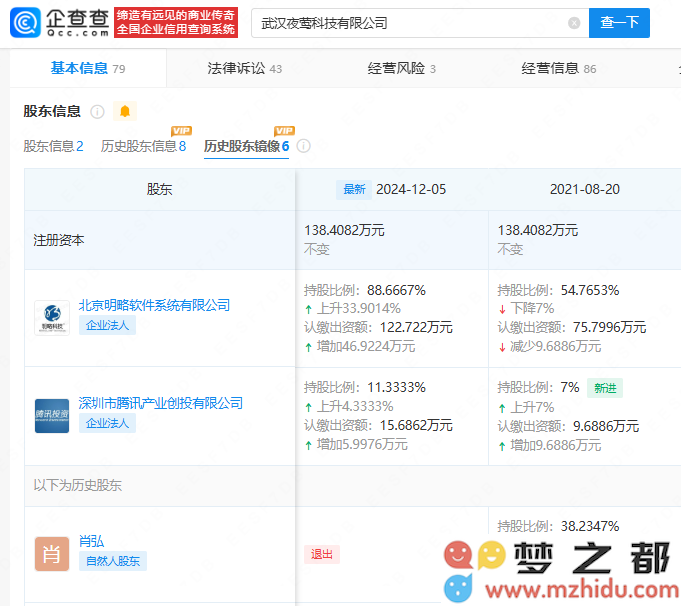This screenshot has width=681, height=606.
Task: Click the 15.6862万元 contribution value
Action: pos(416,425)
